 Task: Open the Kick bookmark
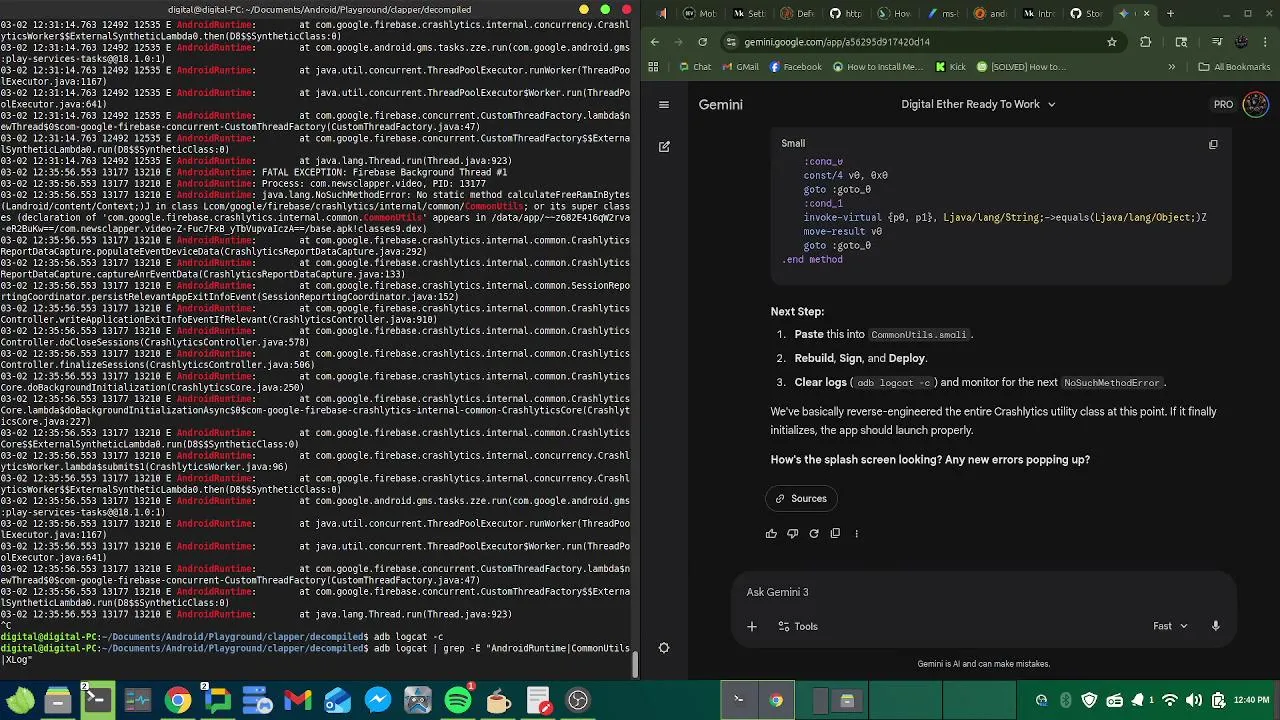click(x=950, y=67)
